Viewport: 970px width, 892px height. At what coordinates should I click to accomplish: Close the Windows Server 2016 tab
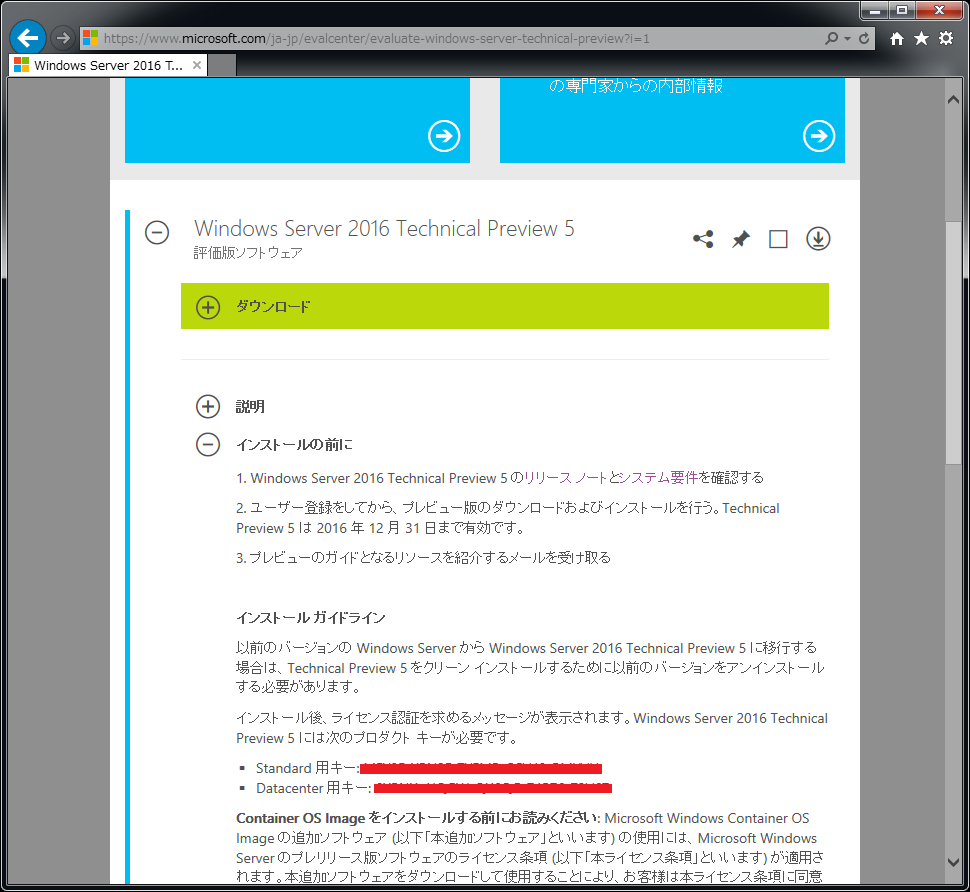click(197, 63)
